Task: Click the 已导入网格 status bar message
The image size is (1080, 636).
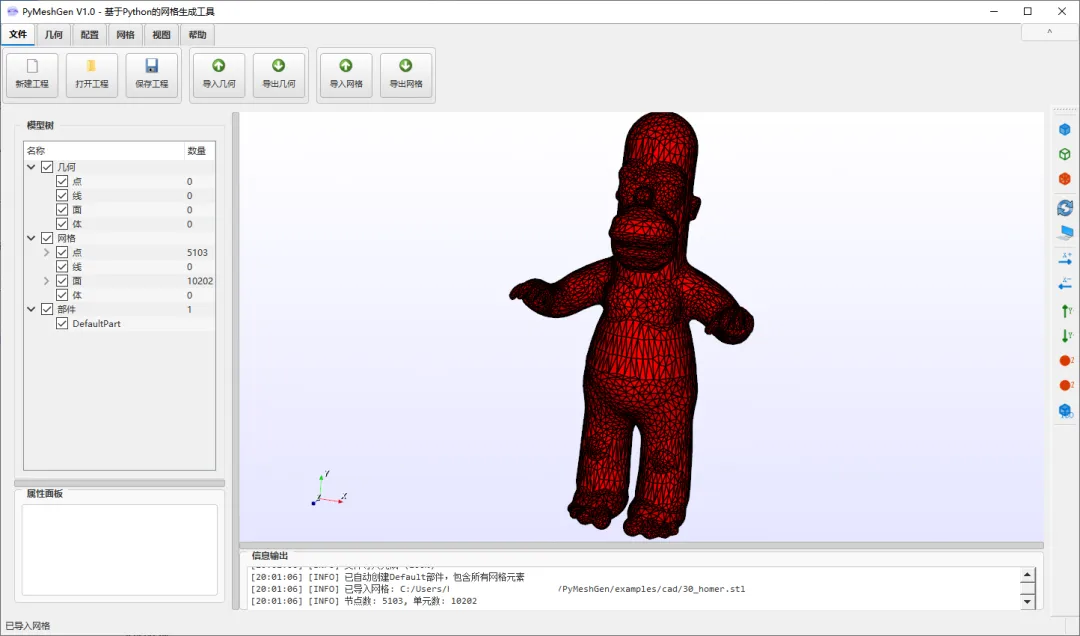Action: coord(28,626)
